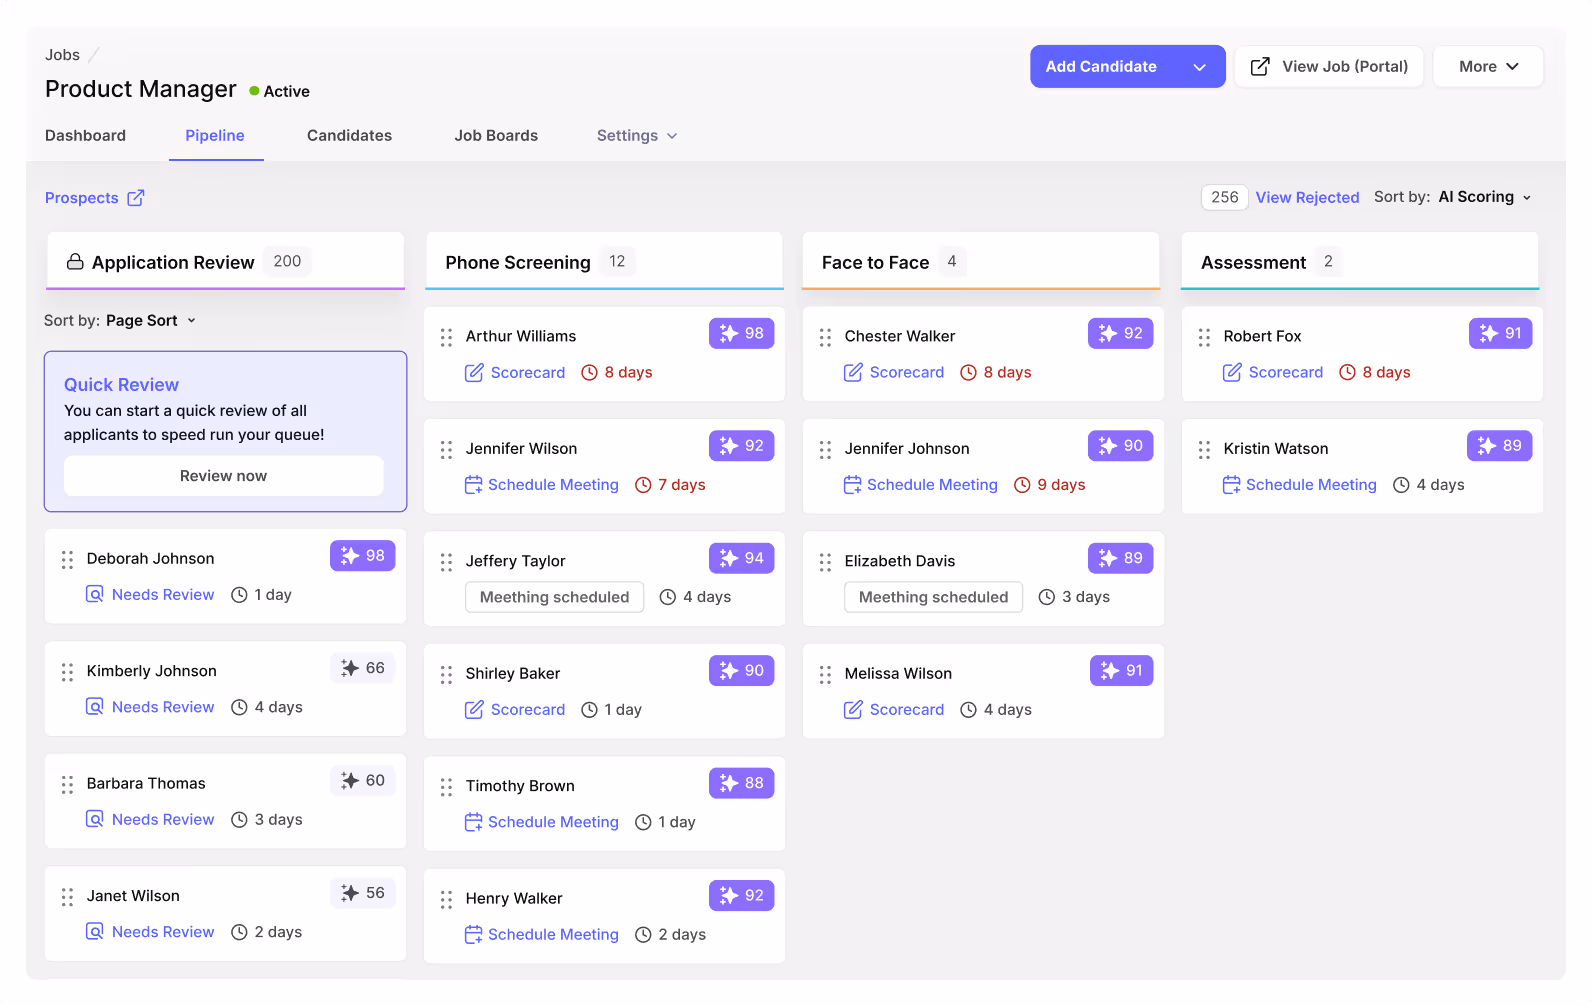Screen dimensions: 1592x1006
Task: Click View Job (Portal) button
Action: (1329, 67)
